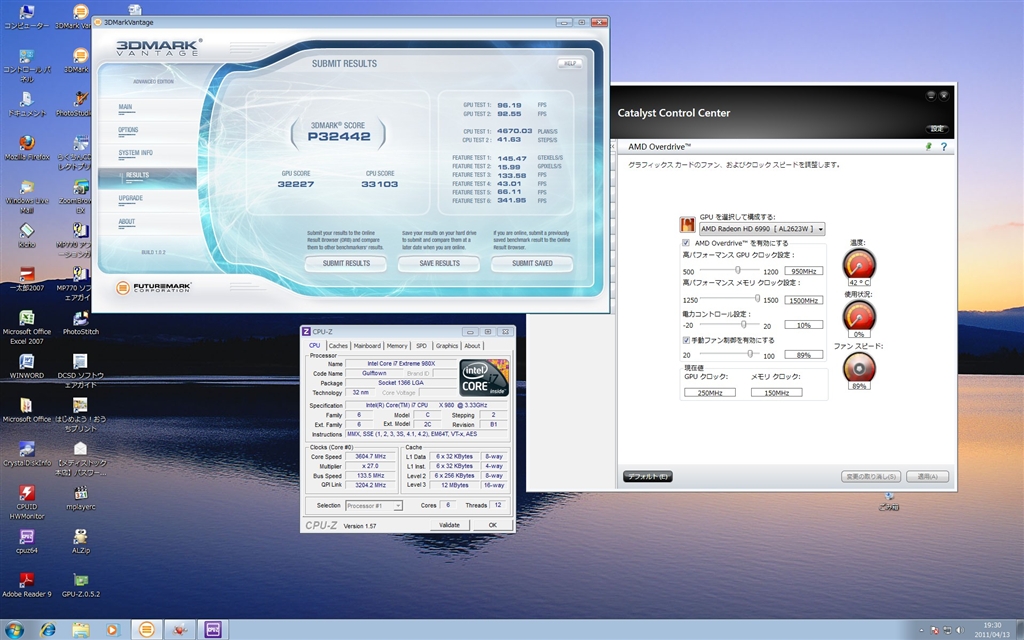The height and width of the screenshot is (640, 1024).
Task: Open the Mozilla Firefox desktop icon
Action: click(x=27, y=143)
